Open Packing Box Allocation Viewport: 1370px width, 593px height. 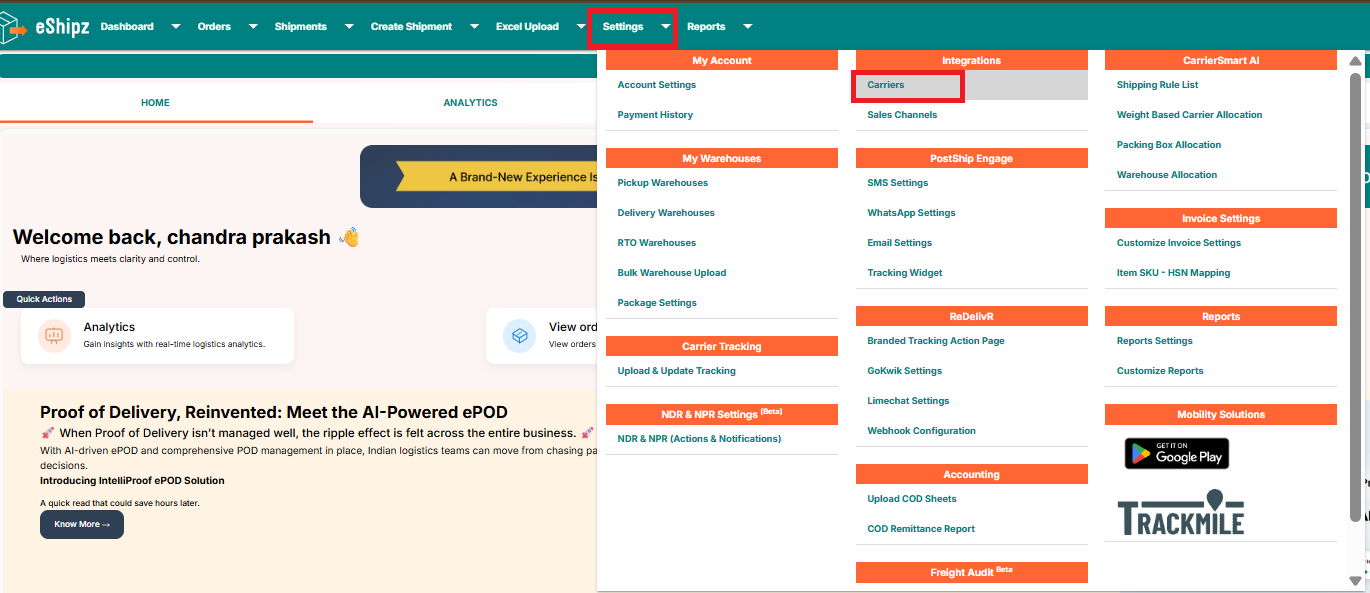1169,145
